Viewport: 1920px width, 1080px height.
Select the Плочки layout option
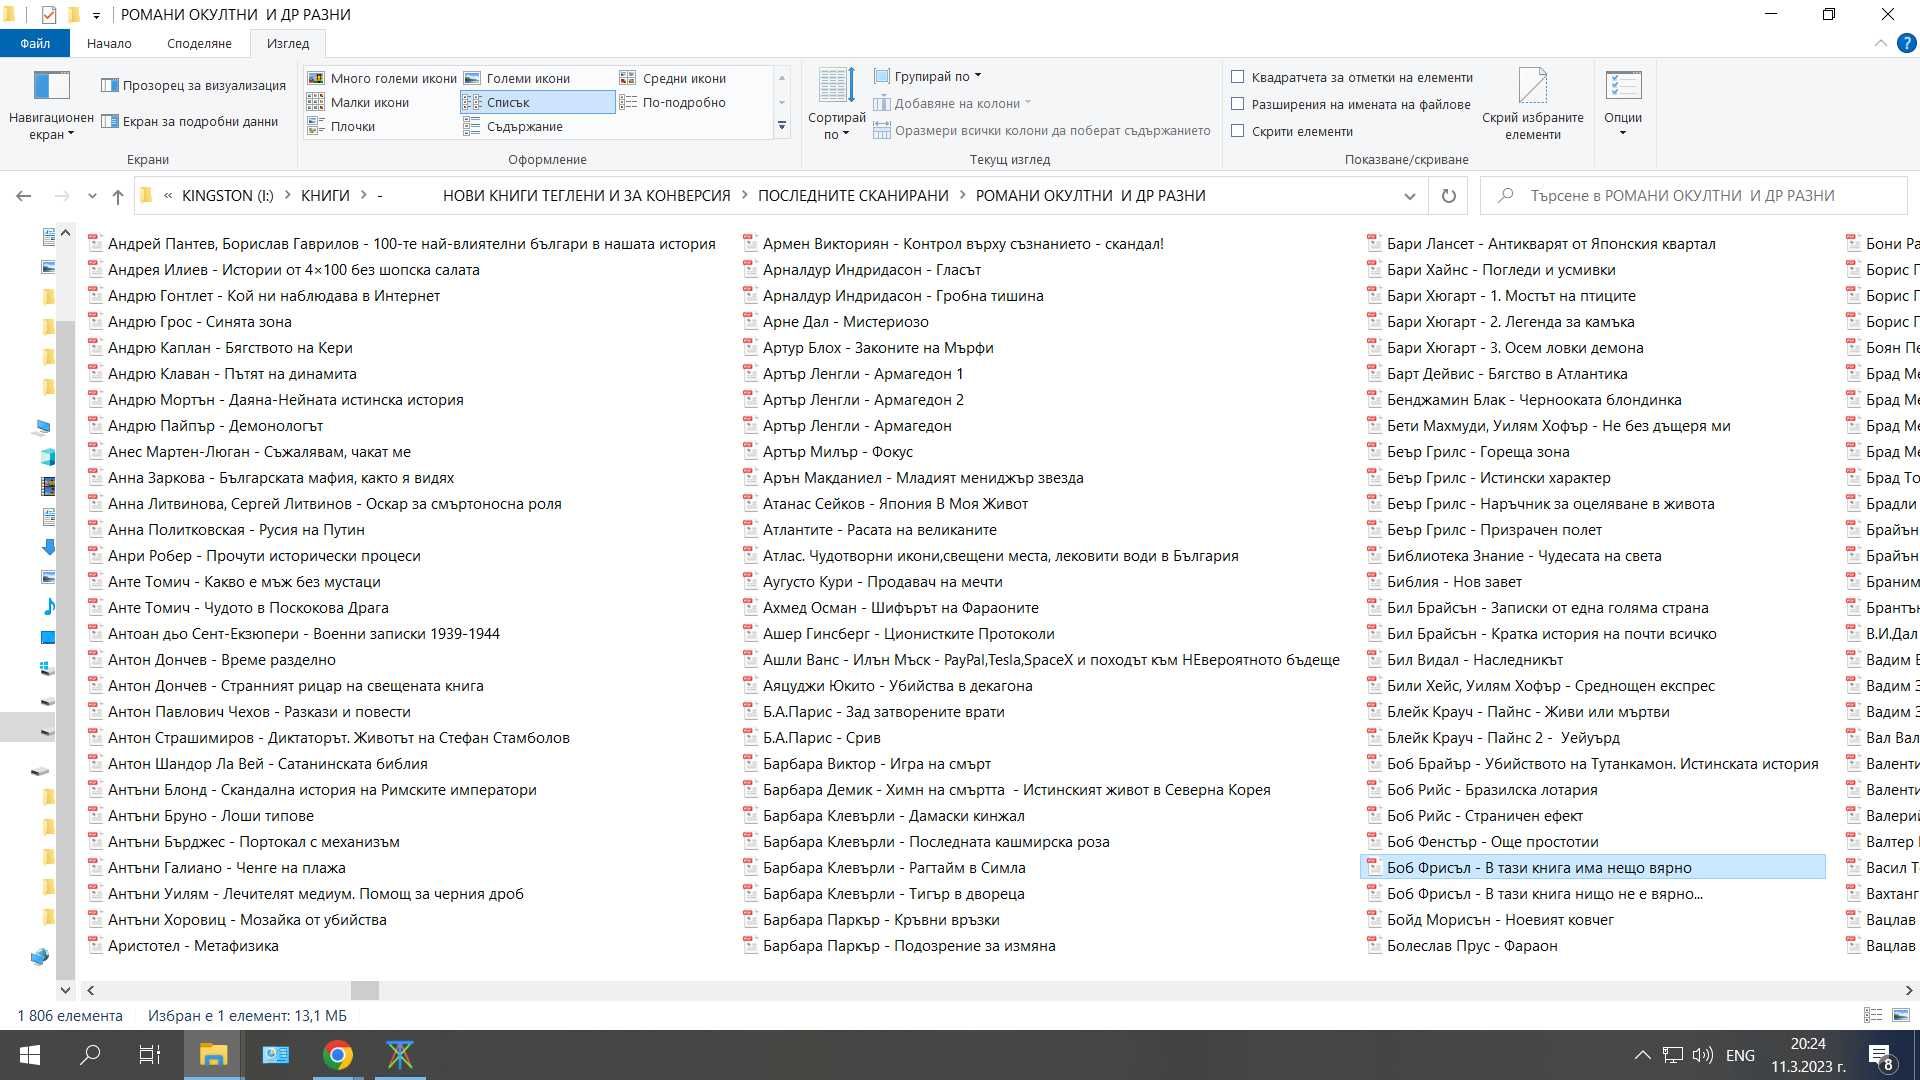342,126
